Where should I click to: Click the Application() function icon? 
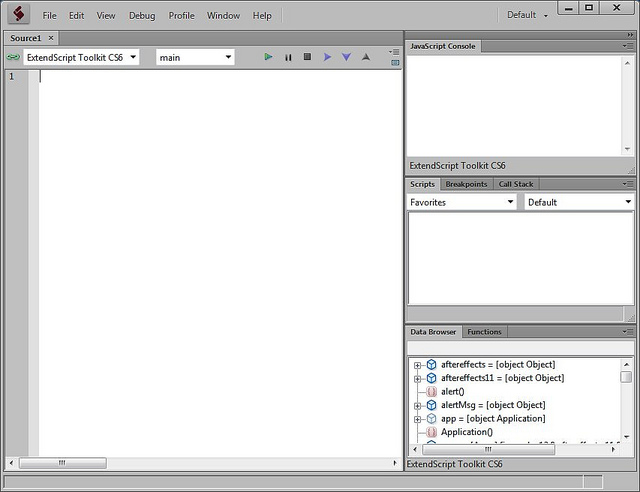point(431,432)
